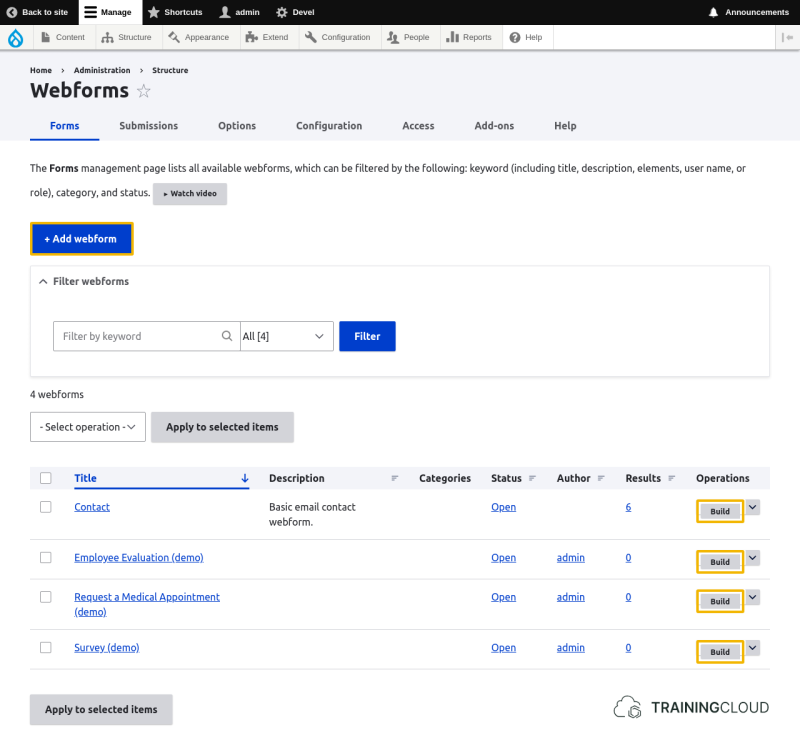800x750 pixels.
Task: Open the Structure admin menu
Action: tap(127, 37)
